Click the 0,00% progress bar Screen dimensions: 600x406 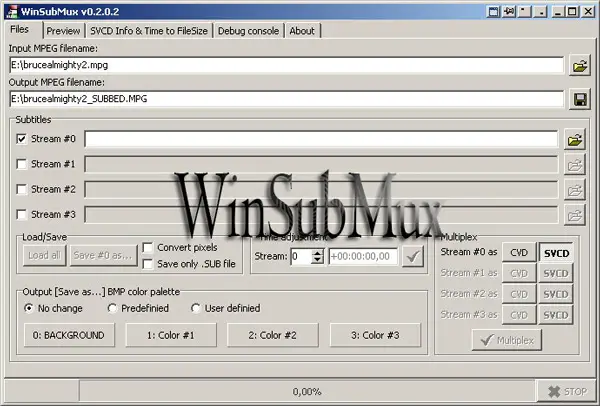pos(307,391)
